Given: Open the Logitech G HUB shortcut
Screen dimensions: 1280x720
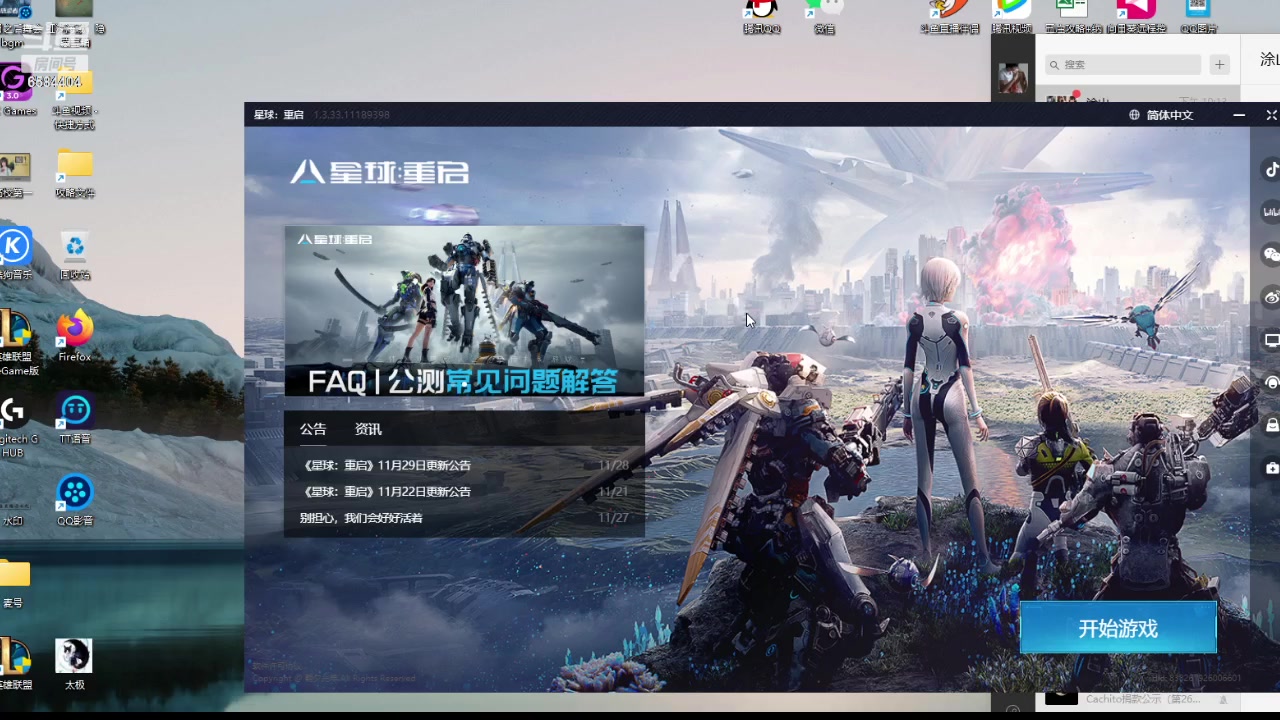Looking at the screenshot, I should [x=14, y=427].
